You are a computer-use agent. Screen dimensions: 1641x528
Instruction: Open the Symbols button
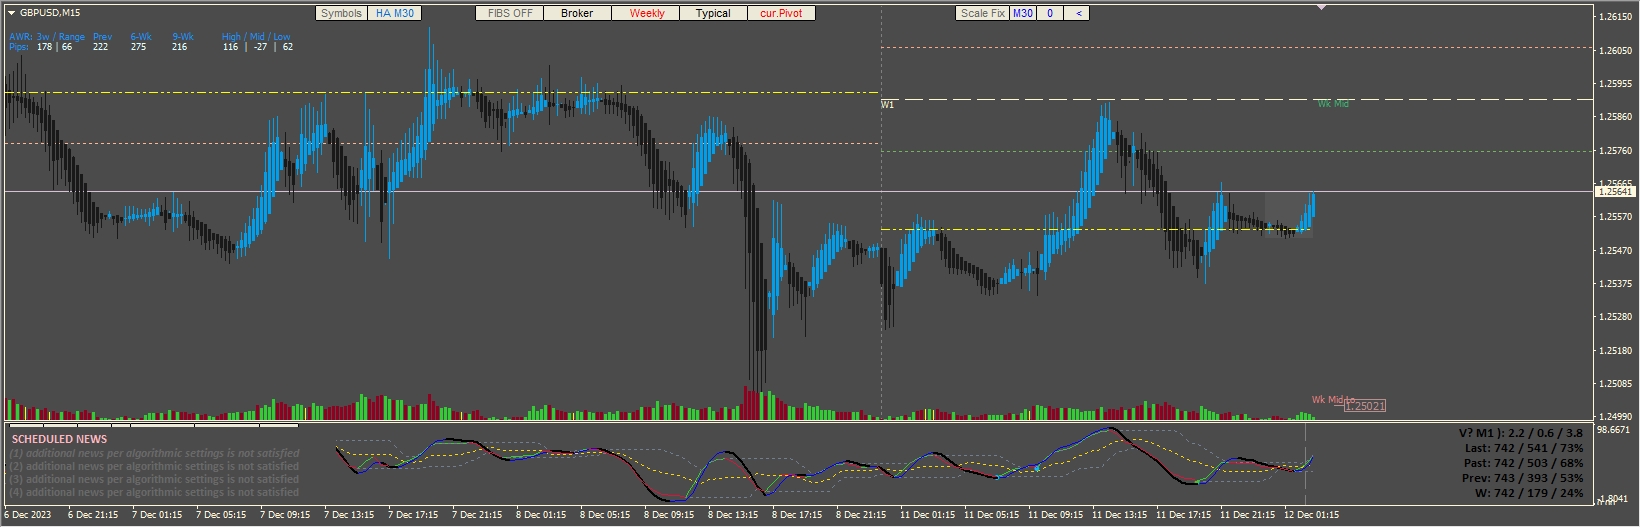(341, 13)
